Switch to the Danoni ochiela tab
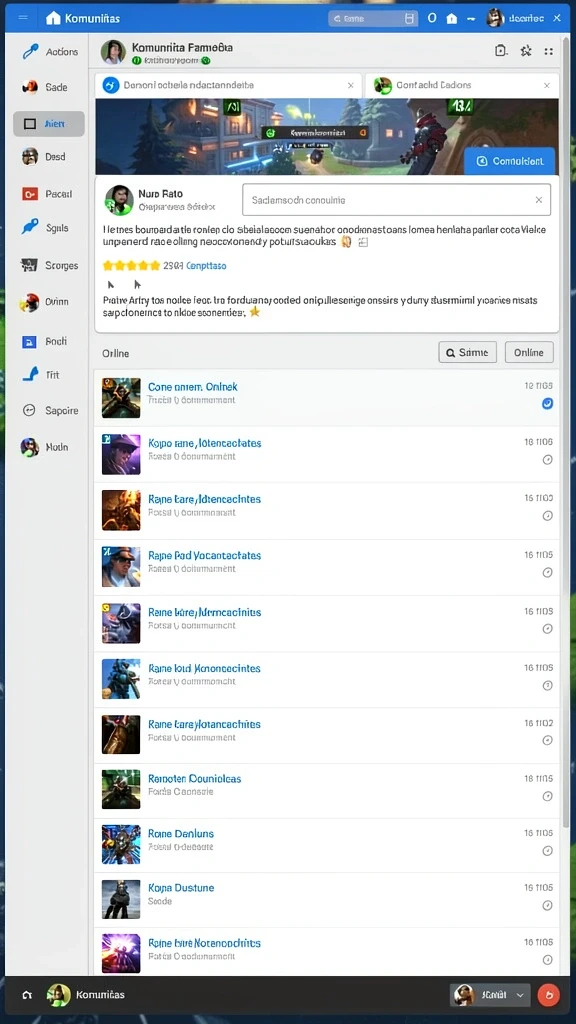Image resolution: width=576 pixels, height=1024 pixels. click(x=228, y=85)
